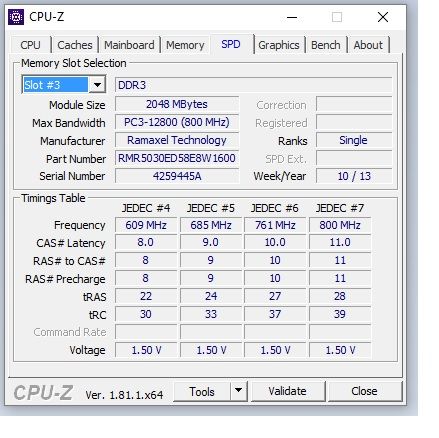Click the JEDEC #6 column header
Viewport: 439px width, 438px height.
pos(275,208)
